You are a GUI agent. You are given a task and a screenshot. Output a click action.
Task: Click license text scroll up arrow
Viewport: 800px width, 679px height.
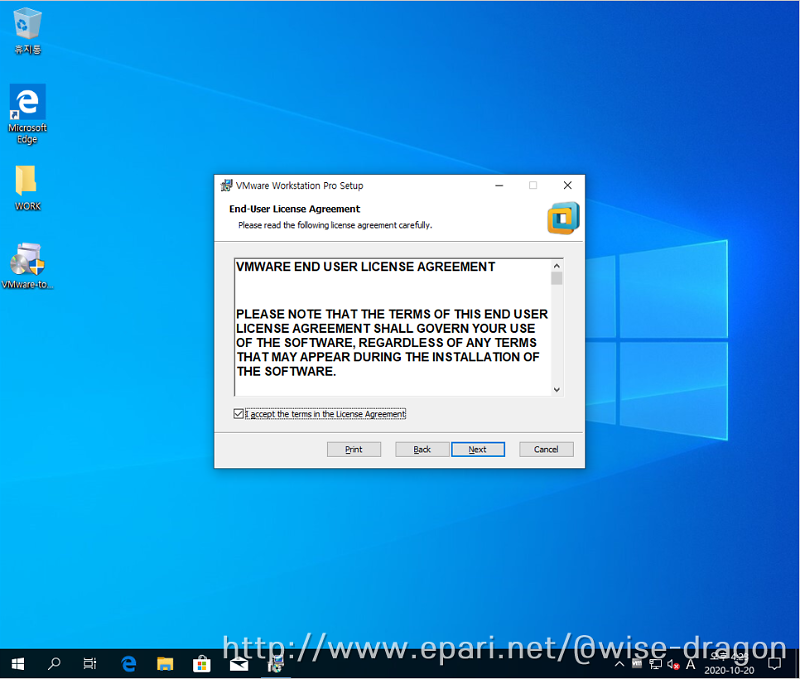[x=557, y=266]
